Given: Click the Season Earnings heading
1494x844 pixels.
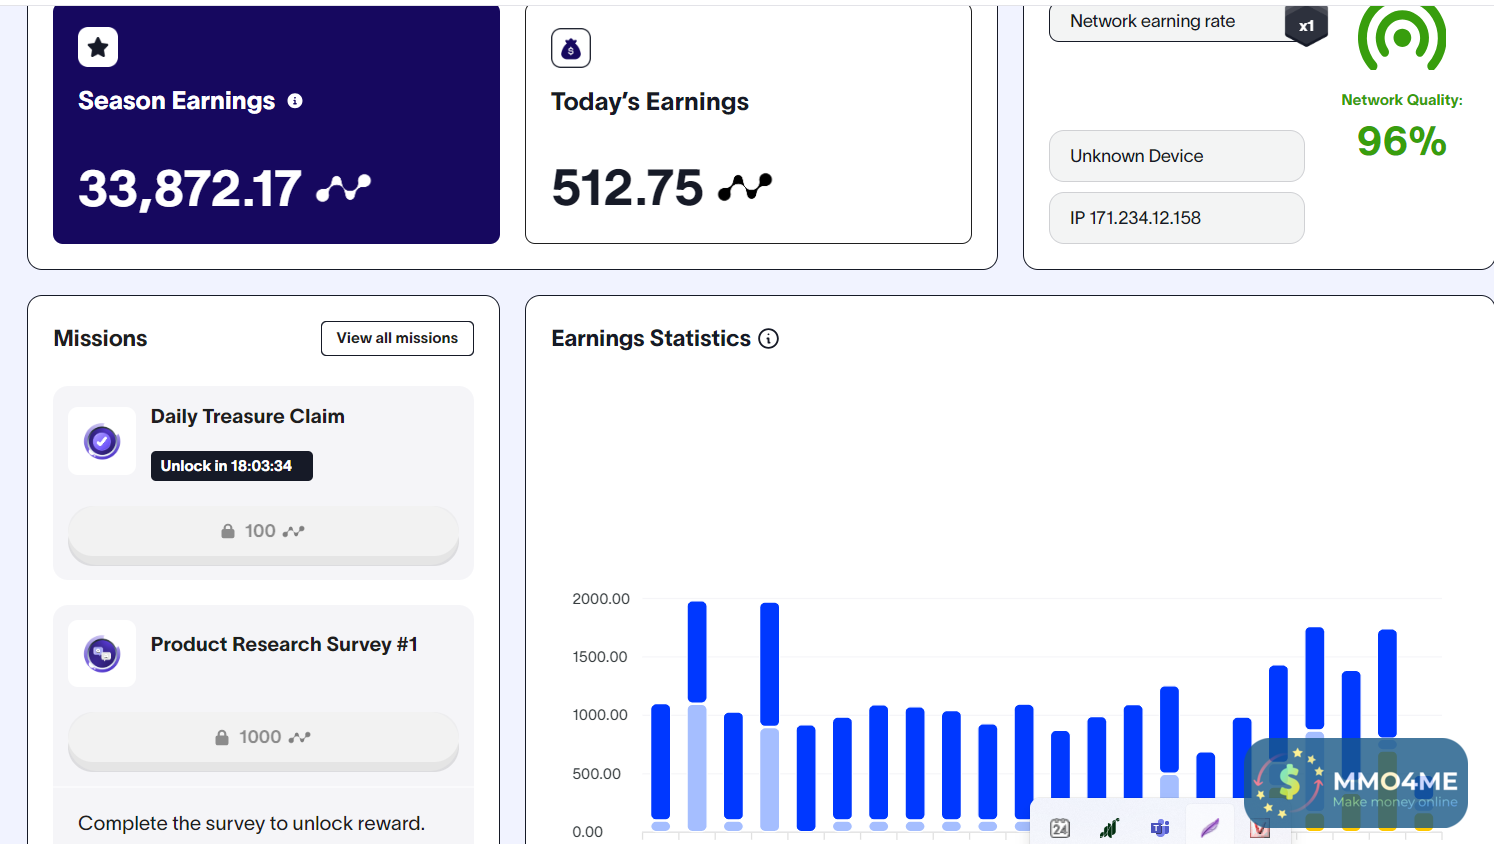Looking at the screenshot, I should click(176, 101).
